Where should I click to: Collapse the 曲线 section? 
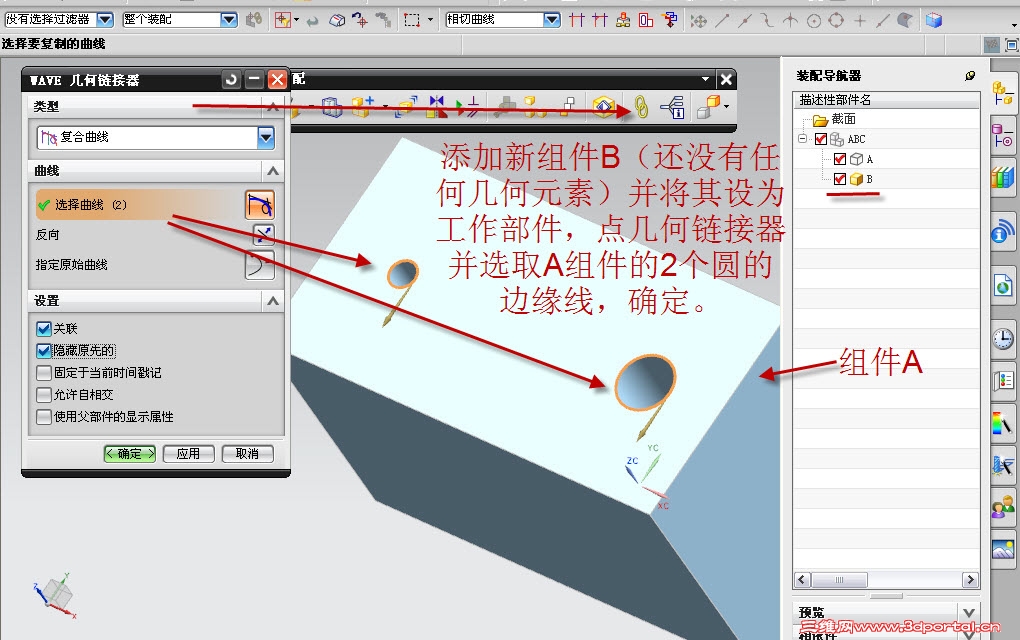pyautogui.click(x=273, y=171)
